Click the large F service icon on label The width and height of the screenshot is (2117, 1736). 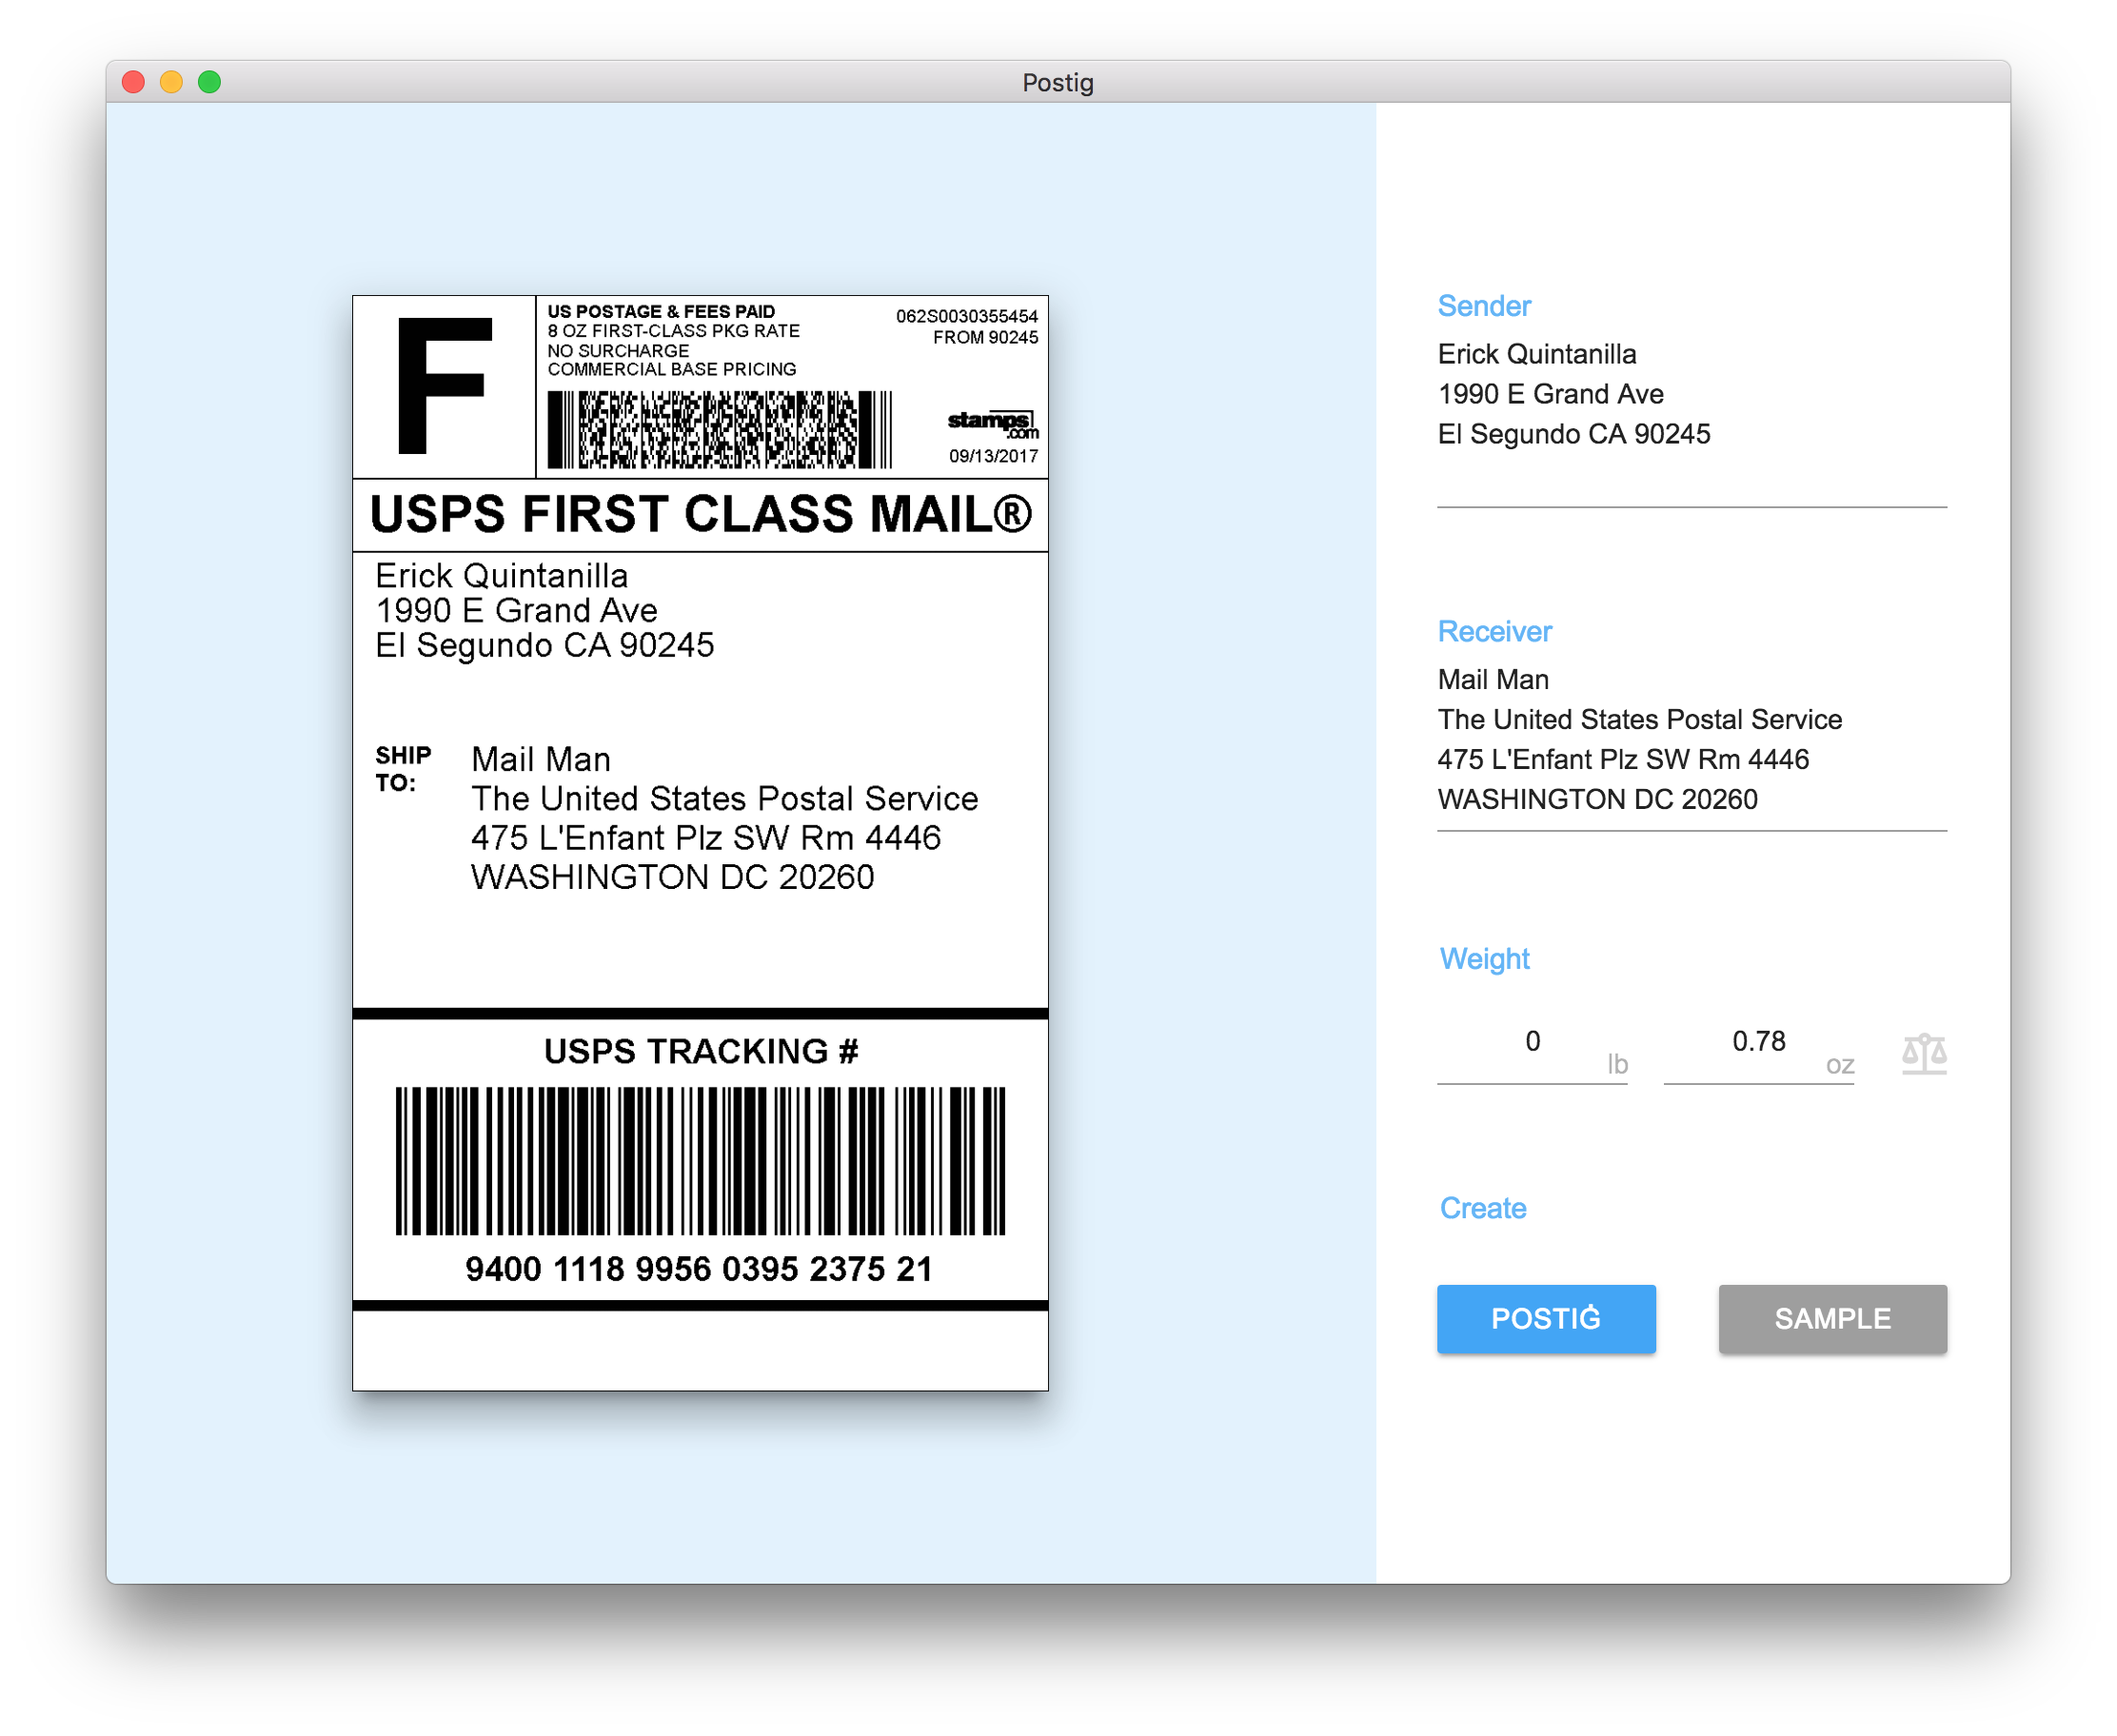tap(444, 386)
